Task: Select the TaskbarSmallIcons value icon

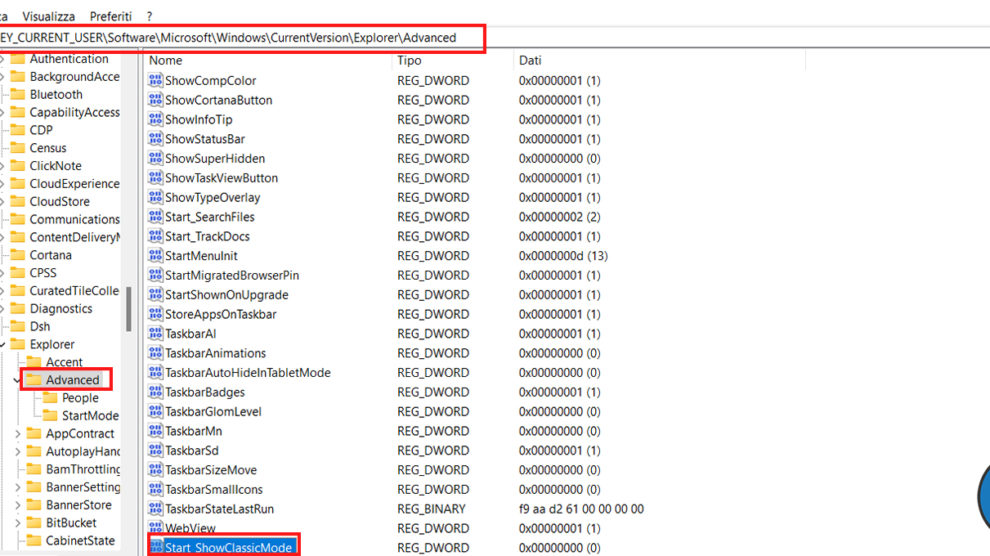Action: (x=155, y=489)
